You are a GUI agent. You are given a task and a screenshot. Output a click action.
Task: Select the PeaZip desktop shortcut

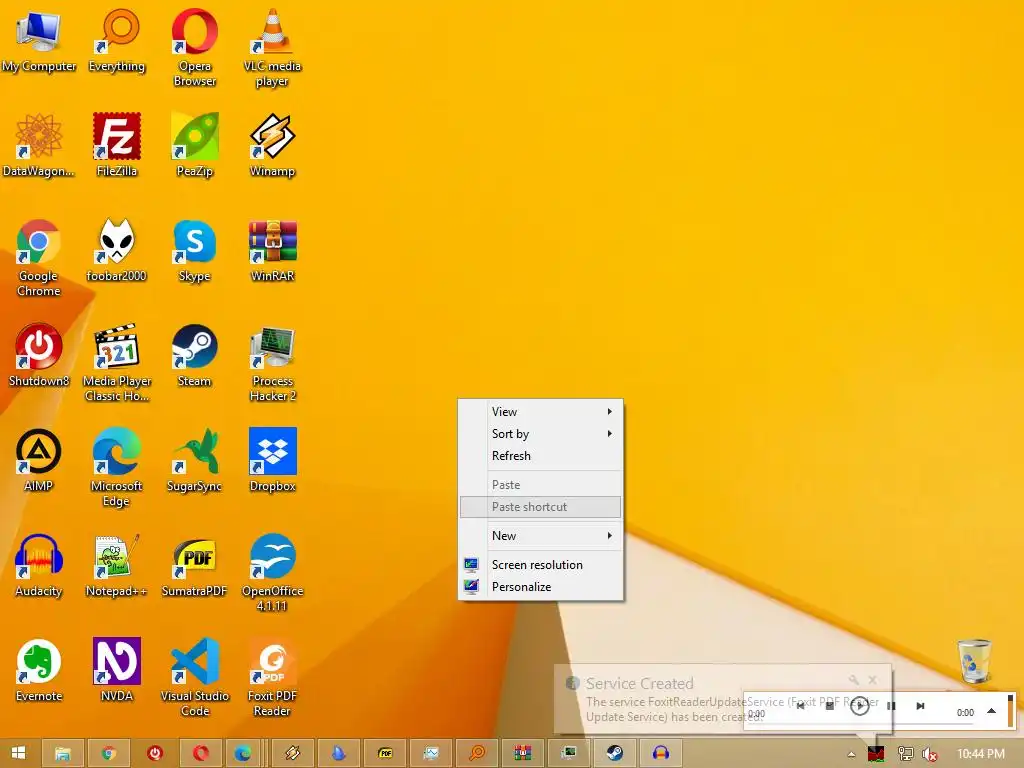(195, 146)
